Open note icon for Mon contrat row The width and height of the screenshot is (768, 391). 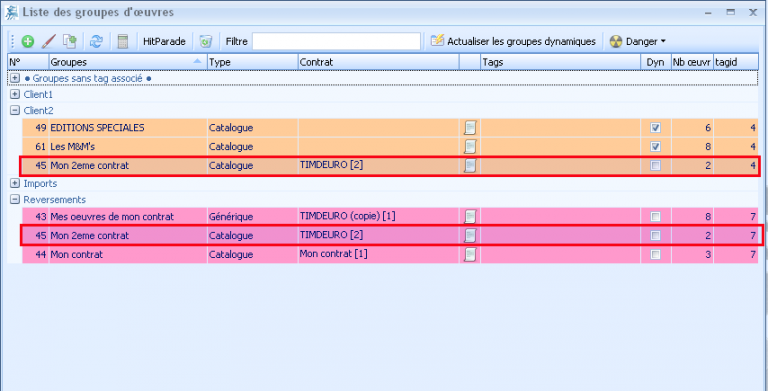[x=470, y=254]
